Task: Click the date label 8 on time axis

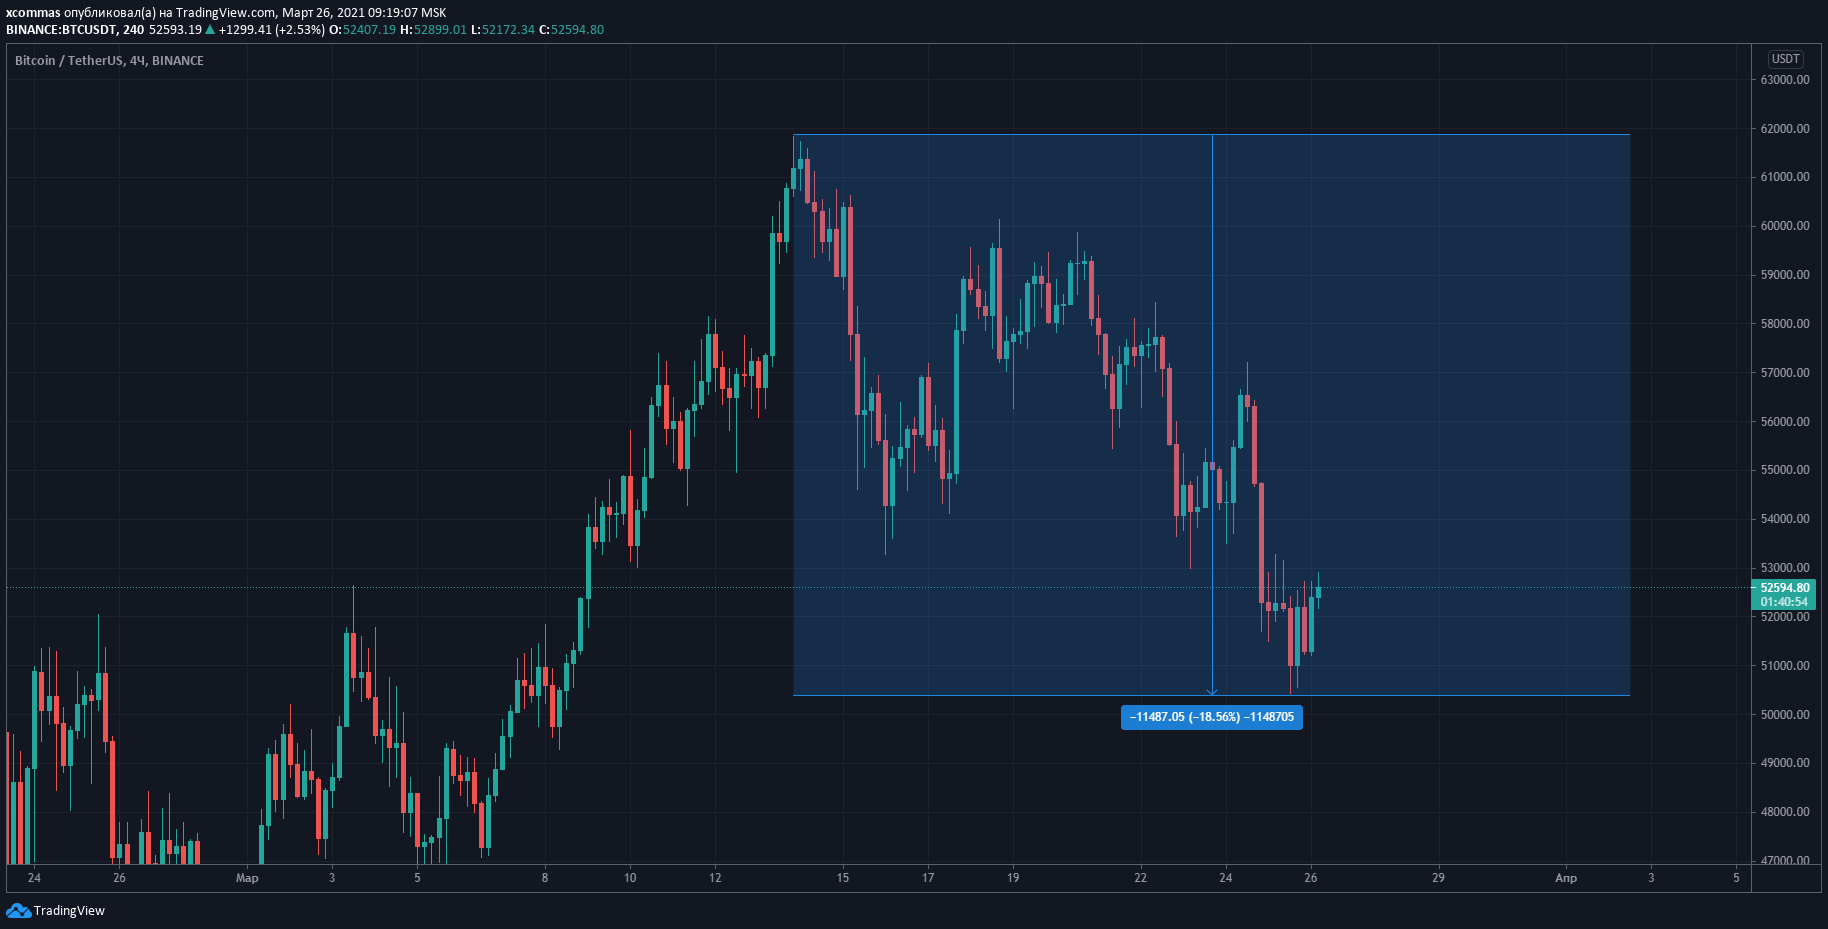Action: point(545,878)
